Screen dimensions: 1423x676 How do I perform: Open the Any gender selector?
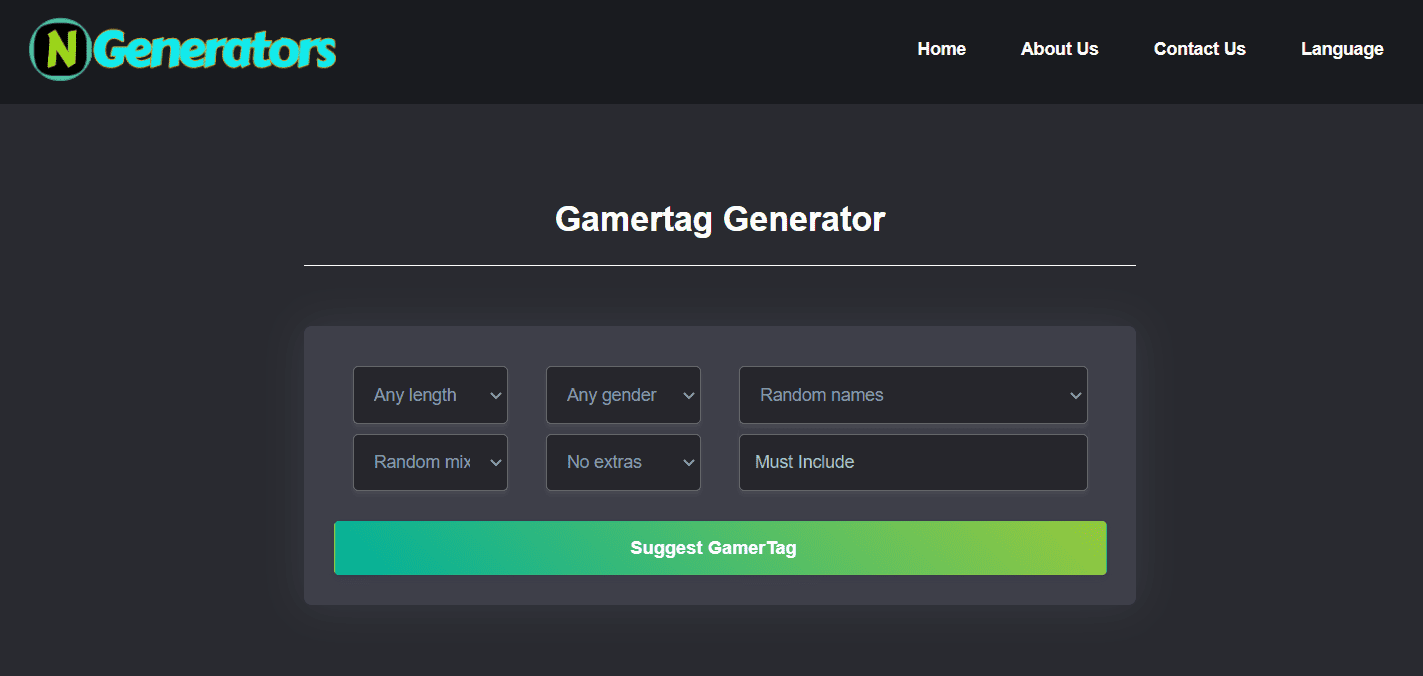click(623, 395)
